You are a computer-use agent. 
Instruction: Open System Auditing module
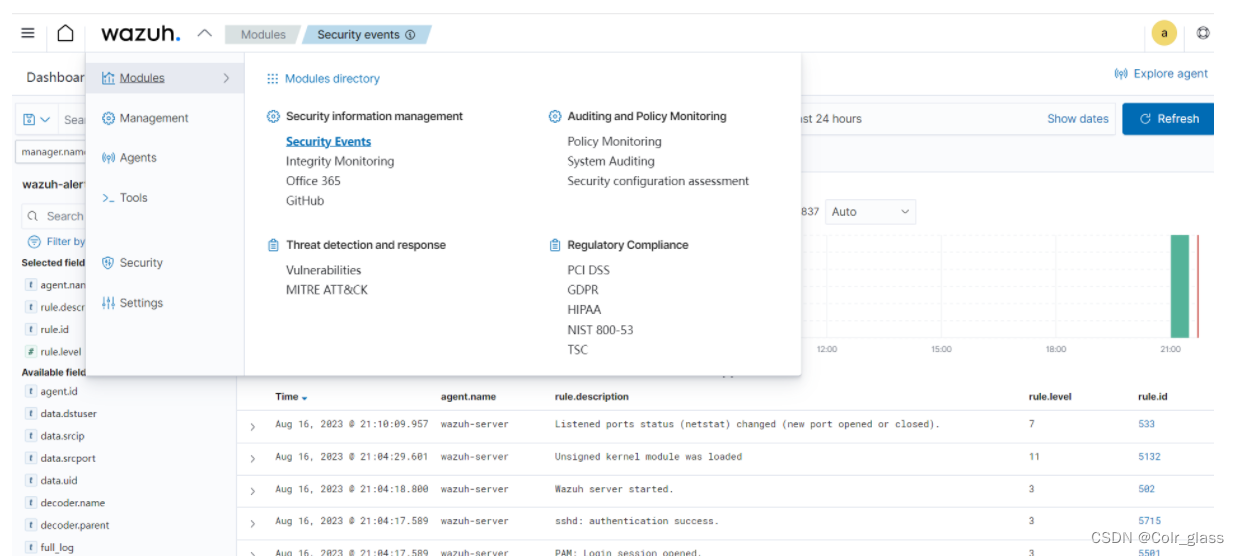click(x=611, y=161)
